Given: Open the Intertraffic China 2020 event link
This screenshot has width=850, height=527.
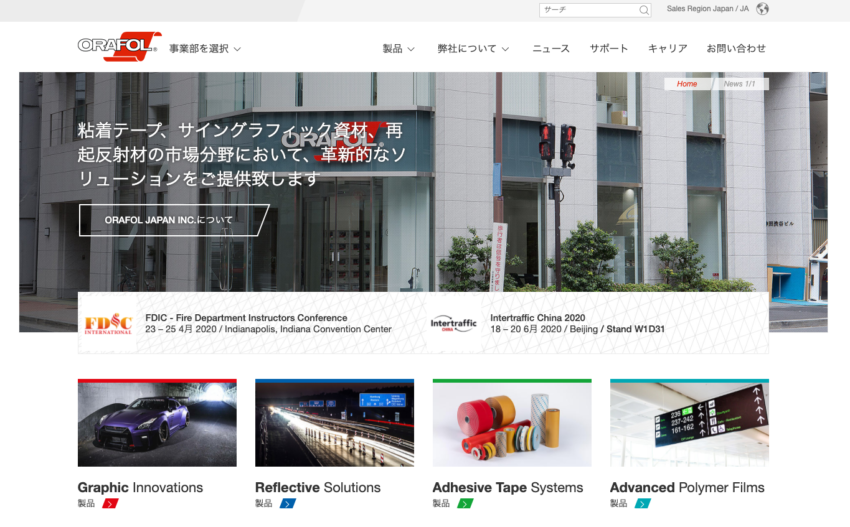Looking at the screenshot, I should [x=538, y=318].
